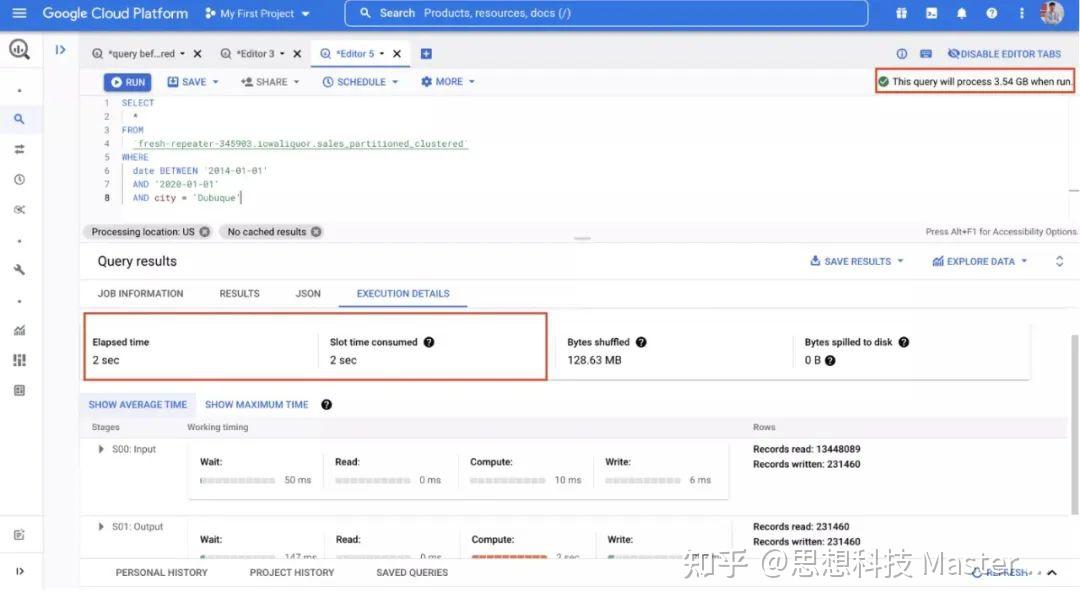Click help icon beside SHOW MAXIMUM TIME
This screenshot has width=1080, height=608.
click(326, 405)
